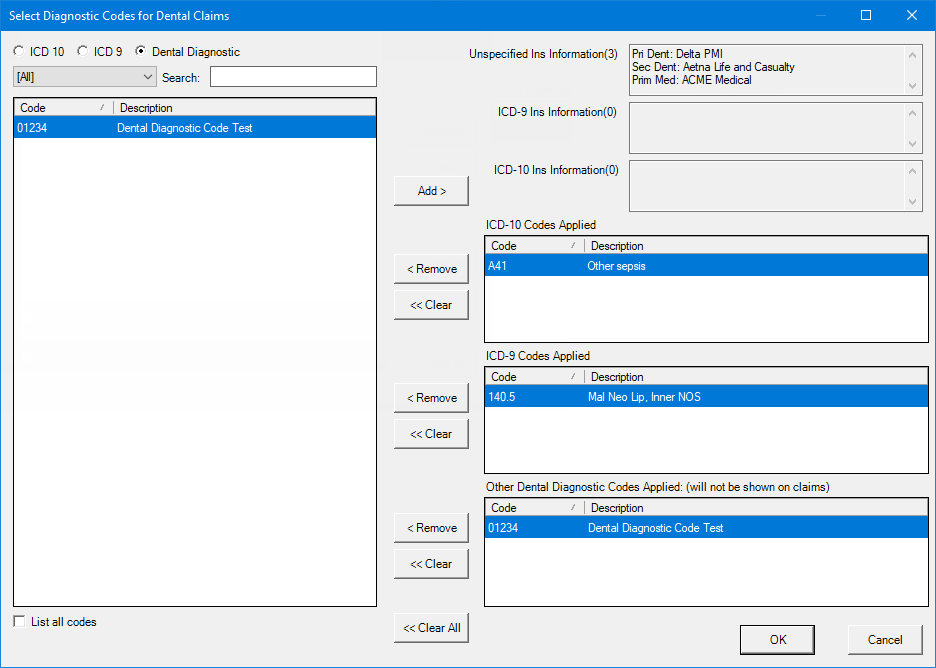The height and width of the screenshot is (668, 936).
Task: Clear all ICD-10 codes applied
Action: pyautogui.click(x=431, y=305)
